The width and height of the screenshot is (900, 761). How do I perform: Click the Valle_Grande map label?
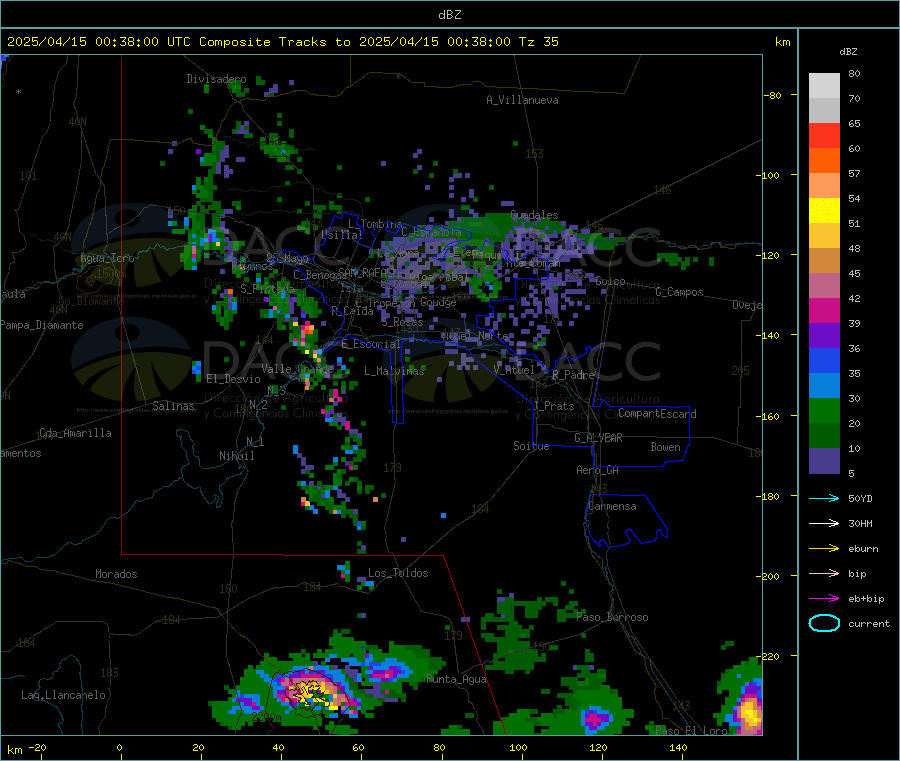pos(297,368)
